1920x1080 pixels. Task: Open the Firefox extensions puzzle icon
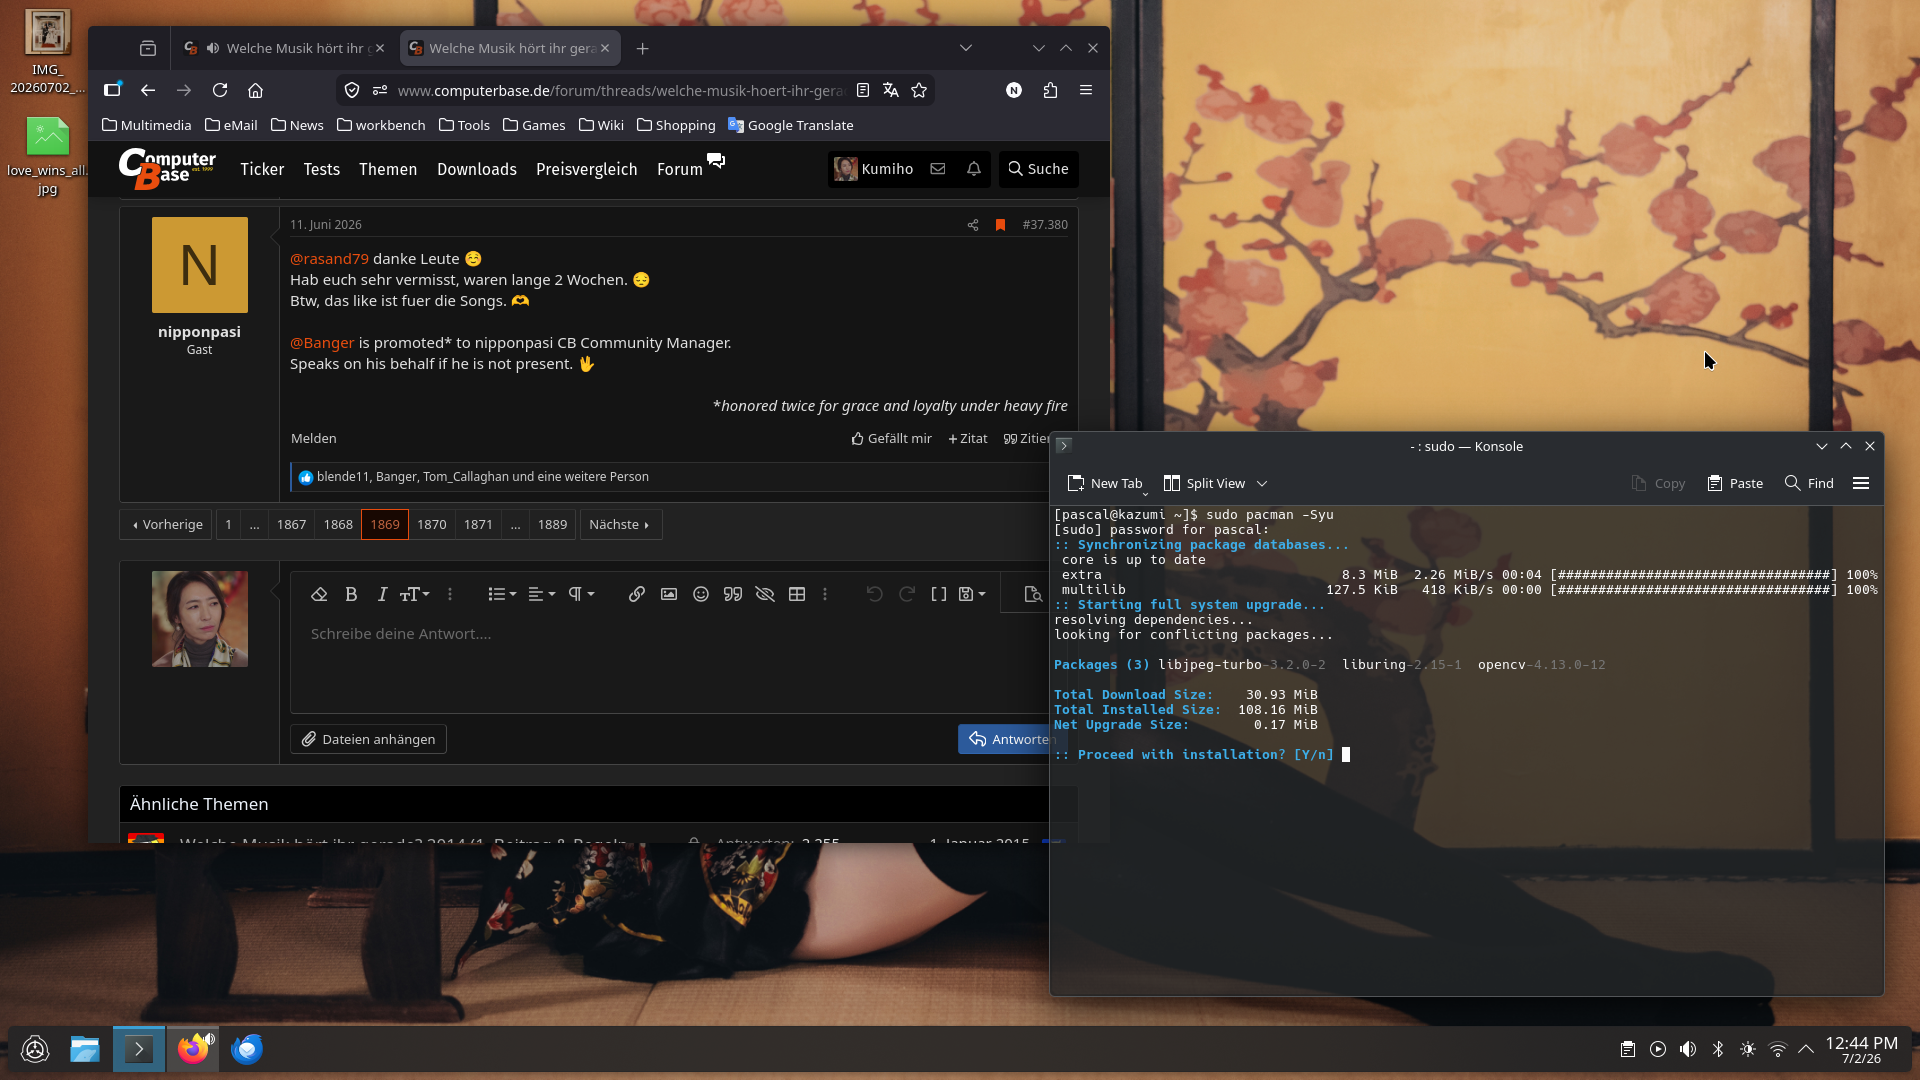[x=1050, y=90]
